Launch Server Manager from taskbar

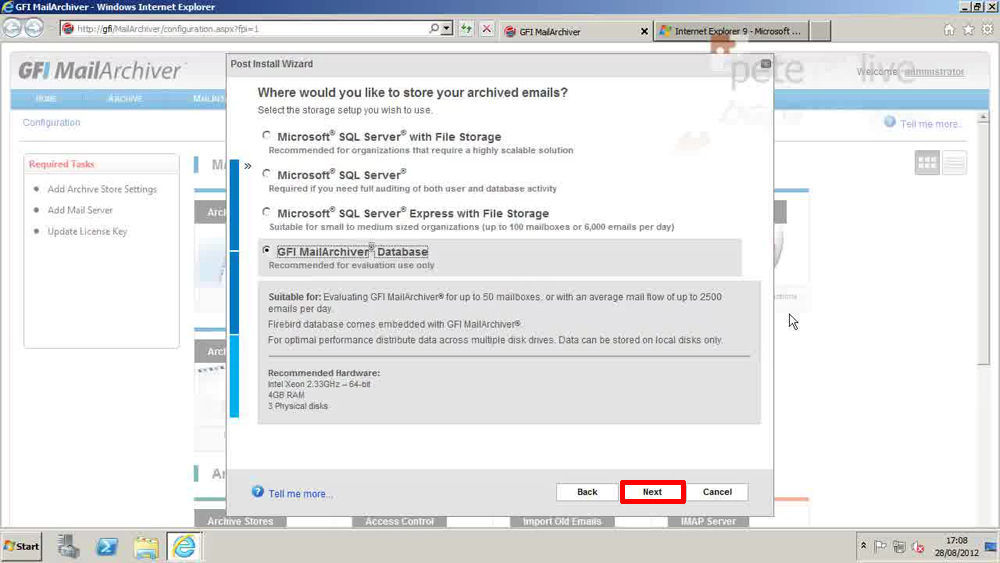tap(68, 546)
